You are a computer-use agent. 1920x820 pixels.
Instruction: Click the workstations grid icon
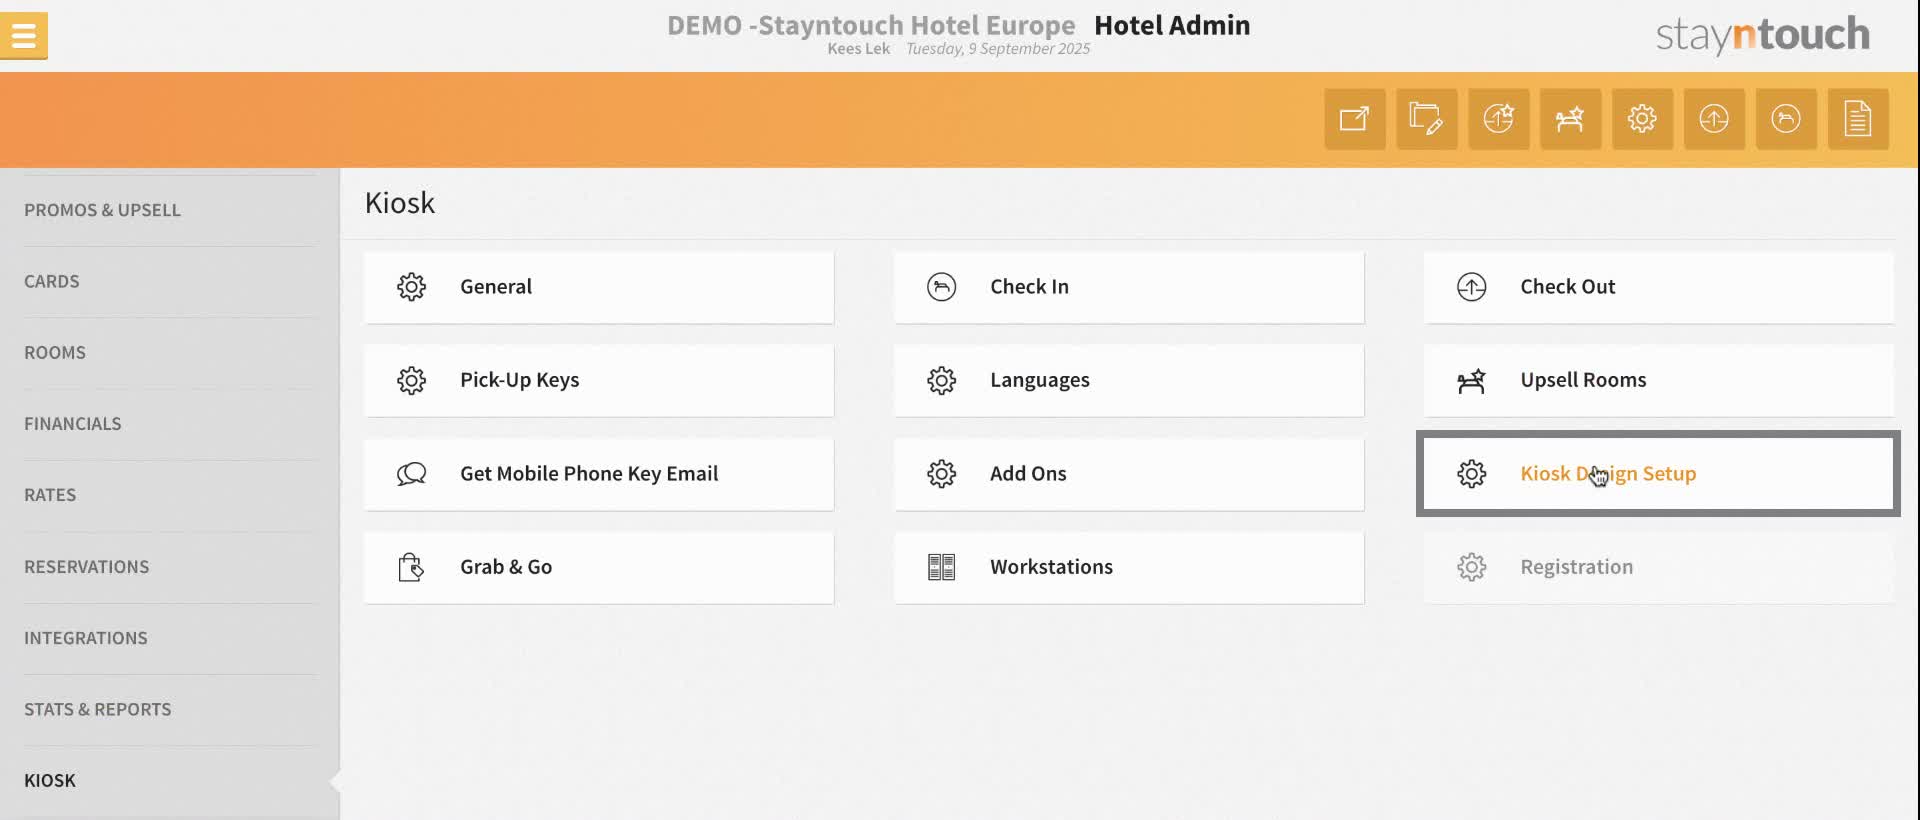(941, 567)
